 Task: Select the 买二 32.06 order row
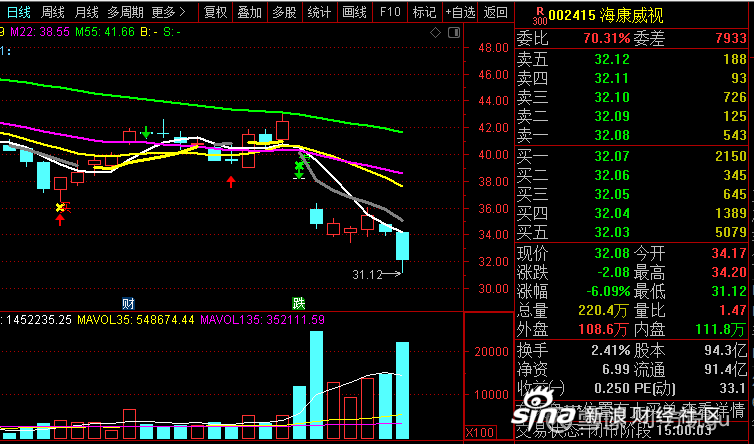(x=631, y=175)
